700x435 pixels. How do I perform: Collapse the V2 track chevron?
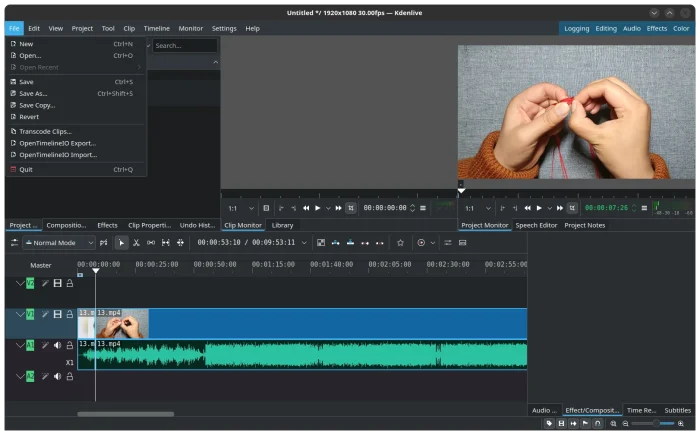19,283
